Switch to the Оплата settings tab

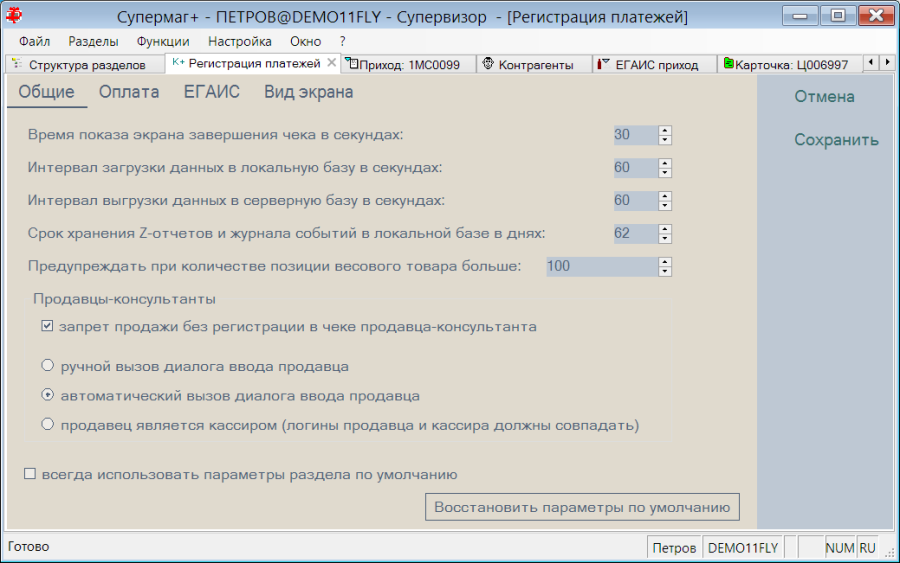[x=129, y=92]
